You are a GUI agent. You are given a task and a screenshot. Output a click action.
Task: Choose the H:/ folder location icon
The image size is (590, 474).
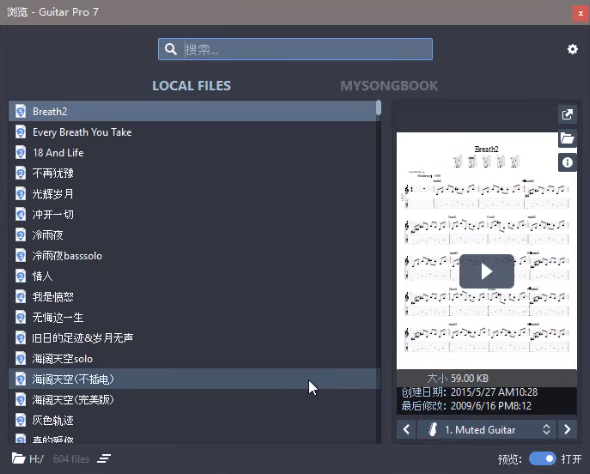click(18, 458)
